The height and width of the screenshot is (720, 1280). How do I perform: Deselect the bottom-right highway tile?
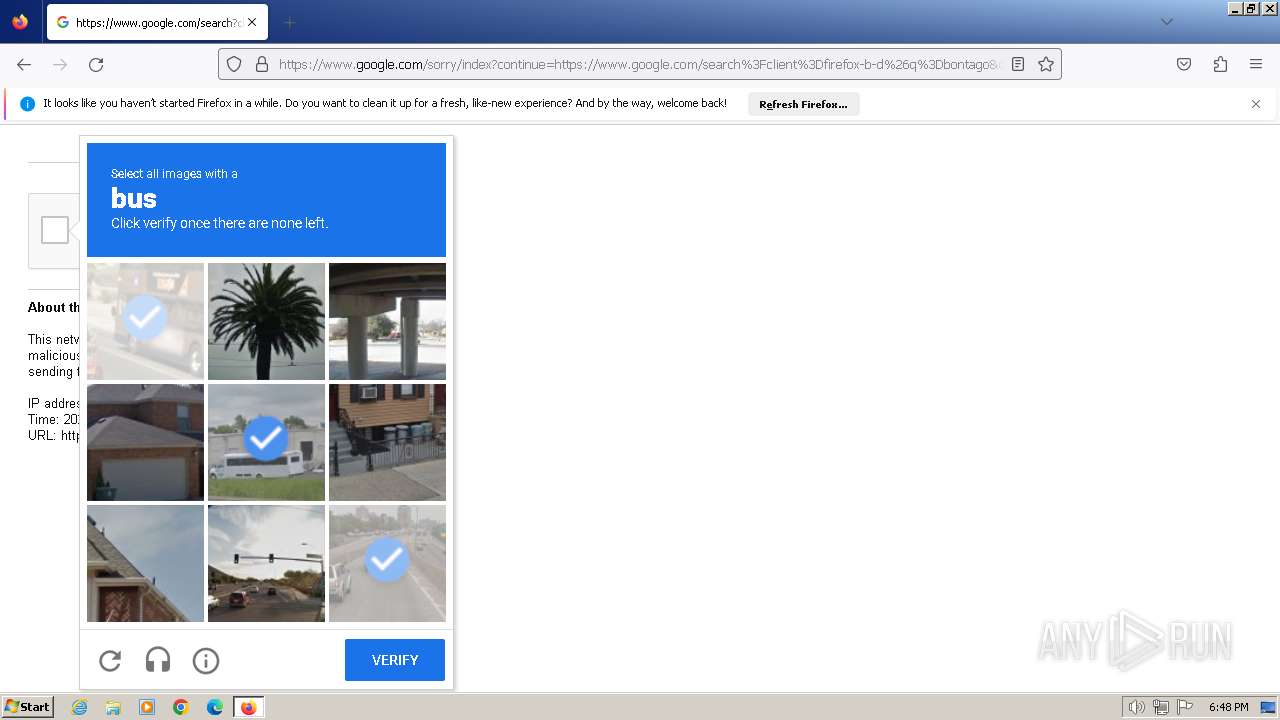[x=387, y=563]
